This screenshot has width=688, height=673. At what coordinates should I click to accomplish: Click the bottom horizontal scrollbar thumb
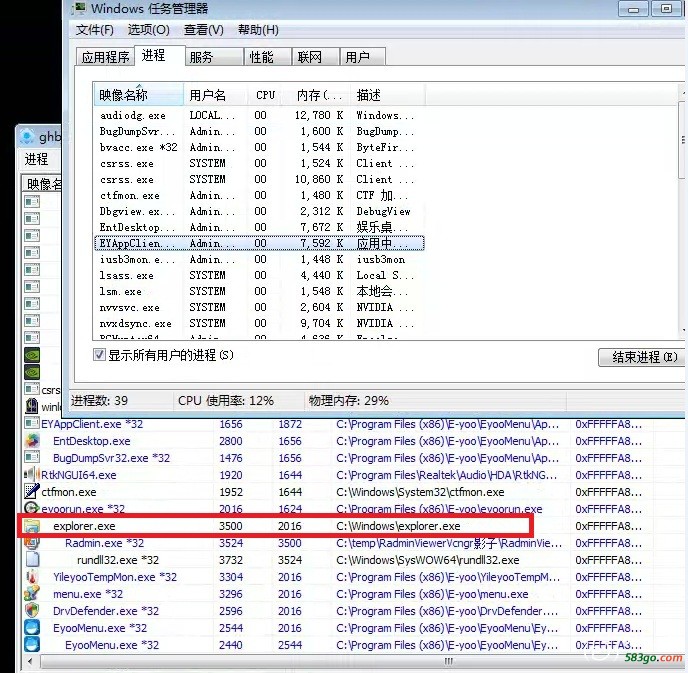tap(448, 662)
